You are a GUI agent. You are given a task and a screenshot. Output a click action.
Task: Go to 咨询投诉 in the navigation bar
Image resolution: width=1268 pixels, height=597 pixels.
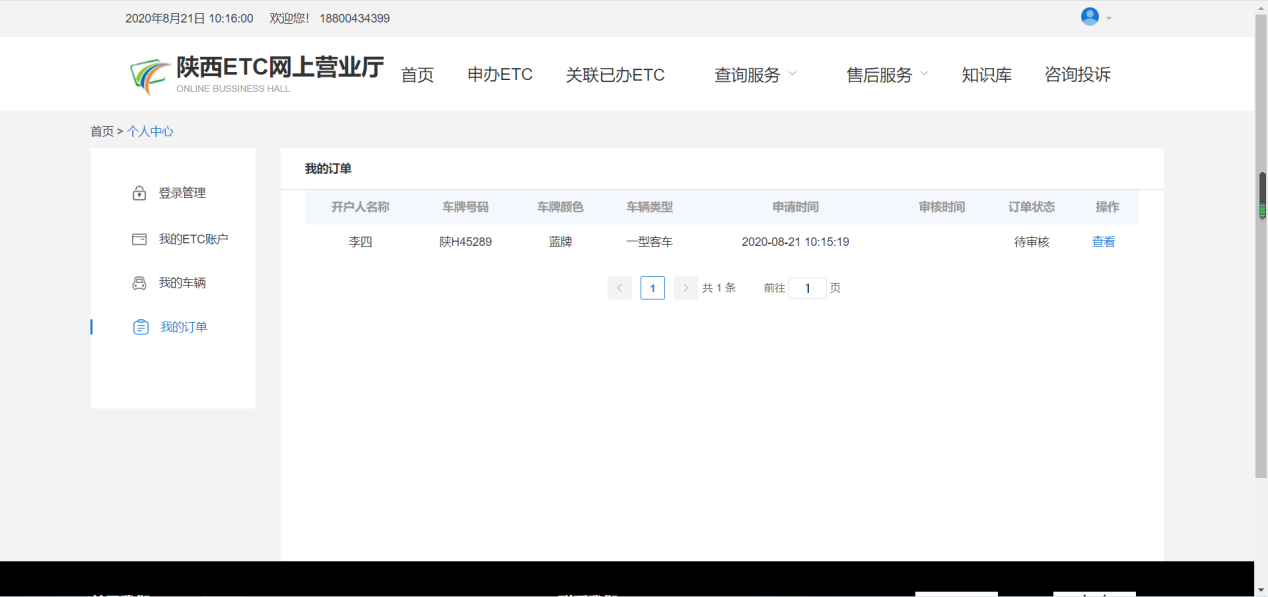pyautogui.click(x=1077, y=75)
